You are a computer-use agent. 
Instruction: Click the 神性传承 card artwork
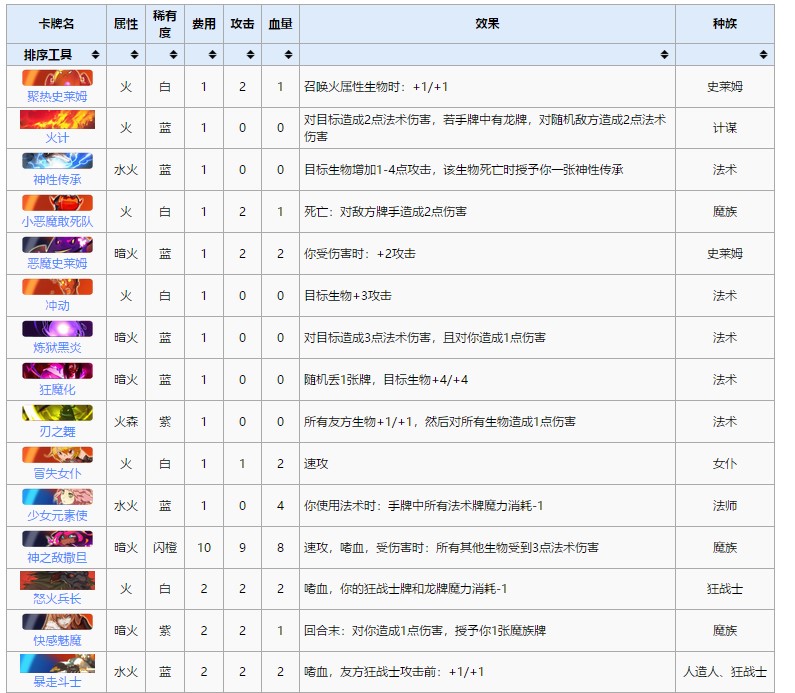[x=56, y=162]
